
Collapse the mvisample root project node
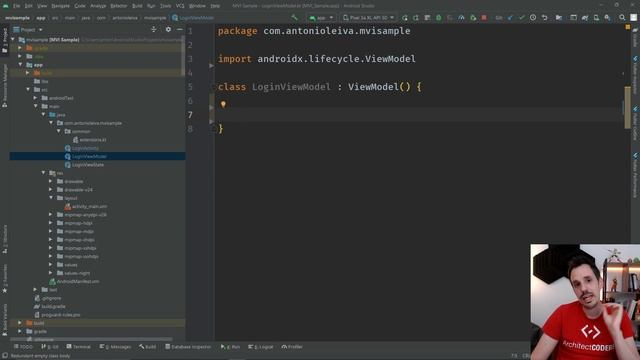(x=13, y=40)
